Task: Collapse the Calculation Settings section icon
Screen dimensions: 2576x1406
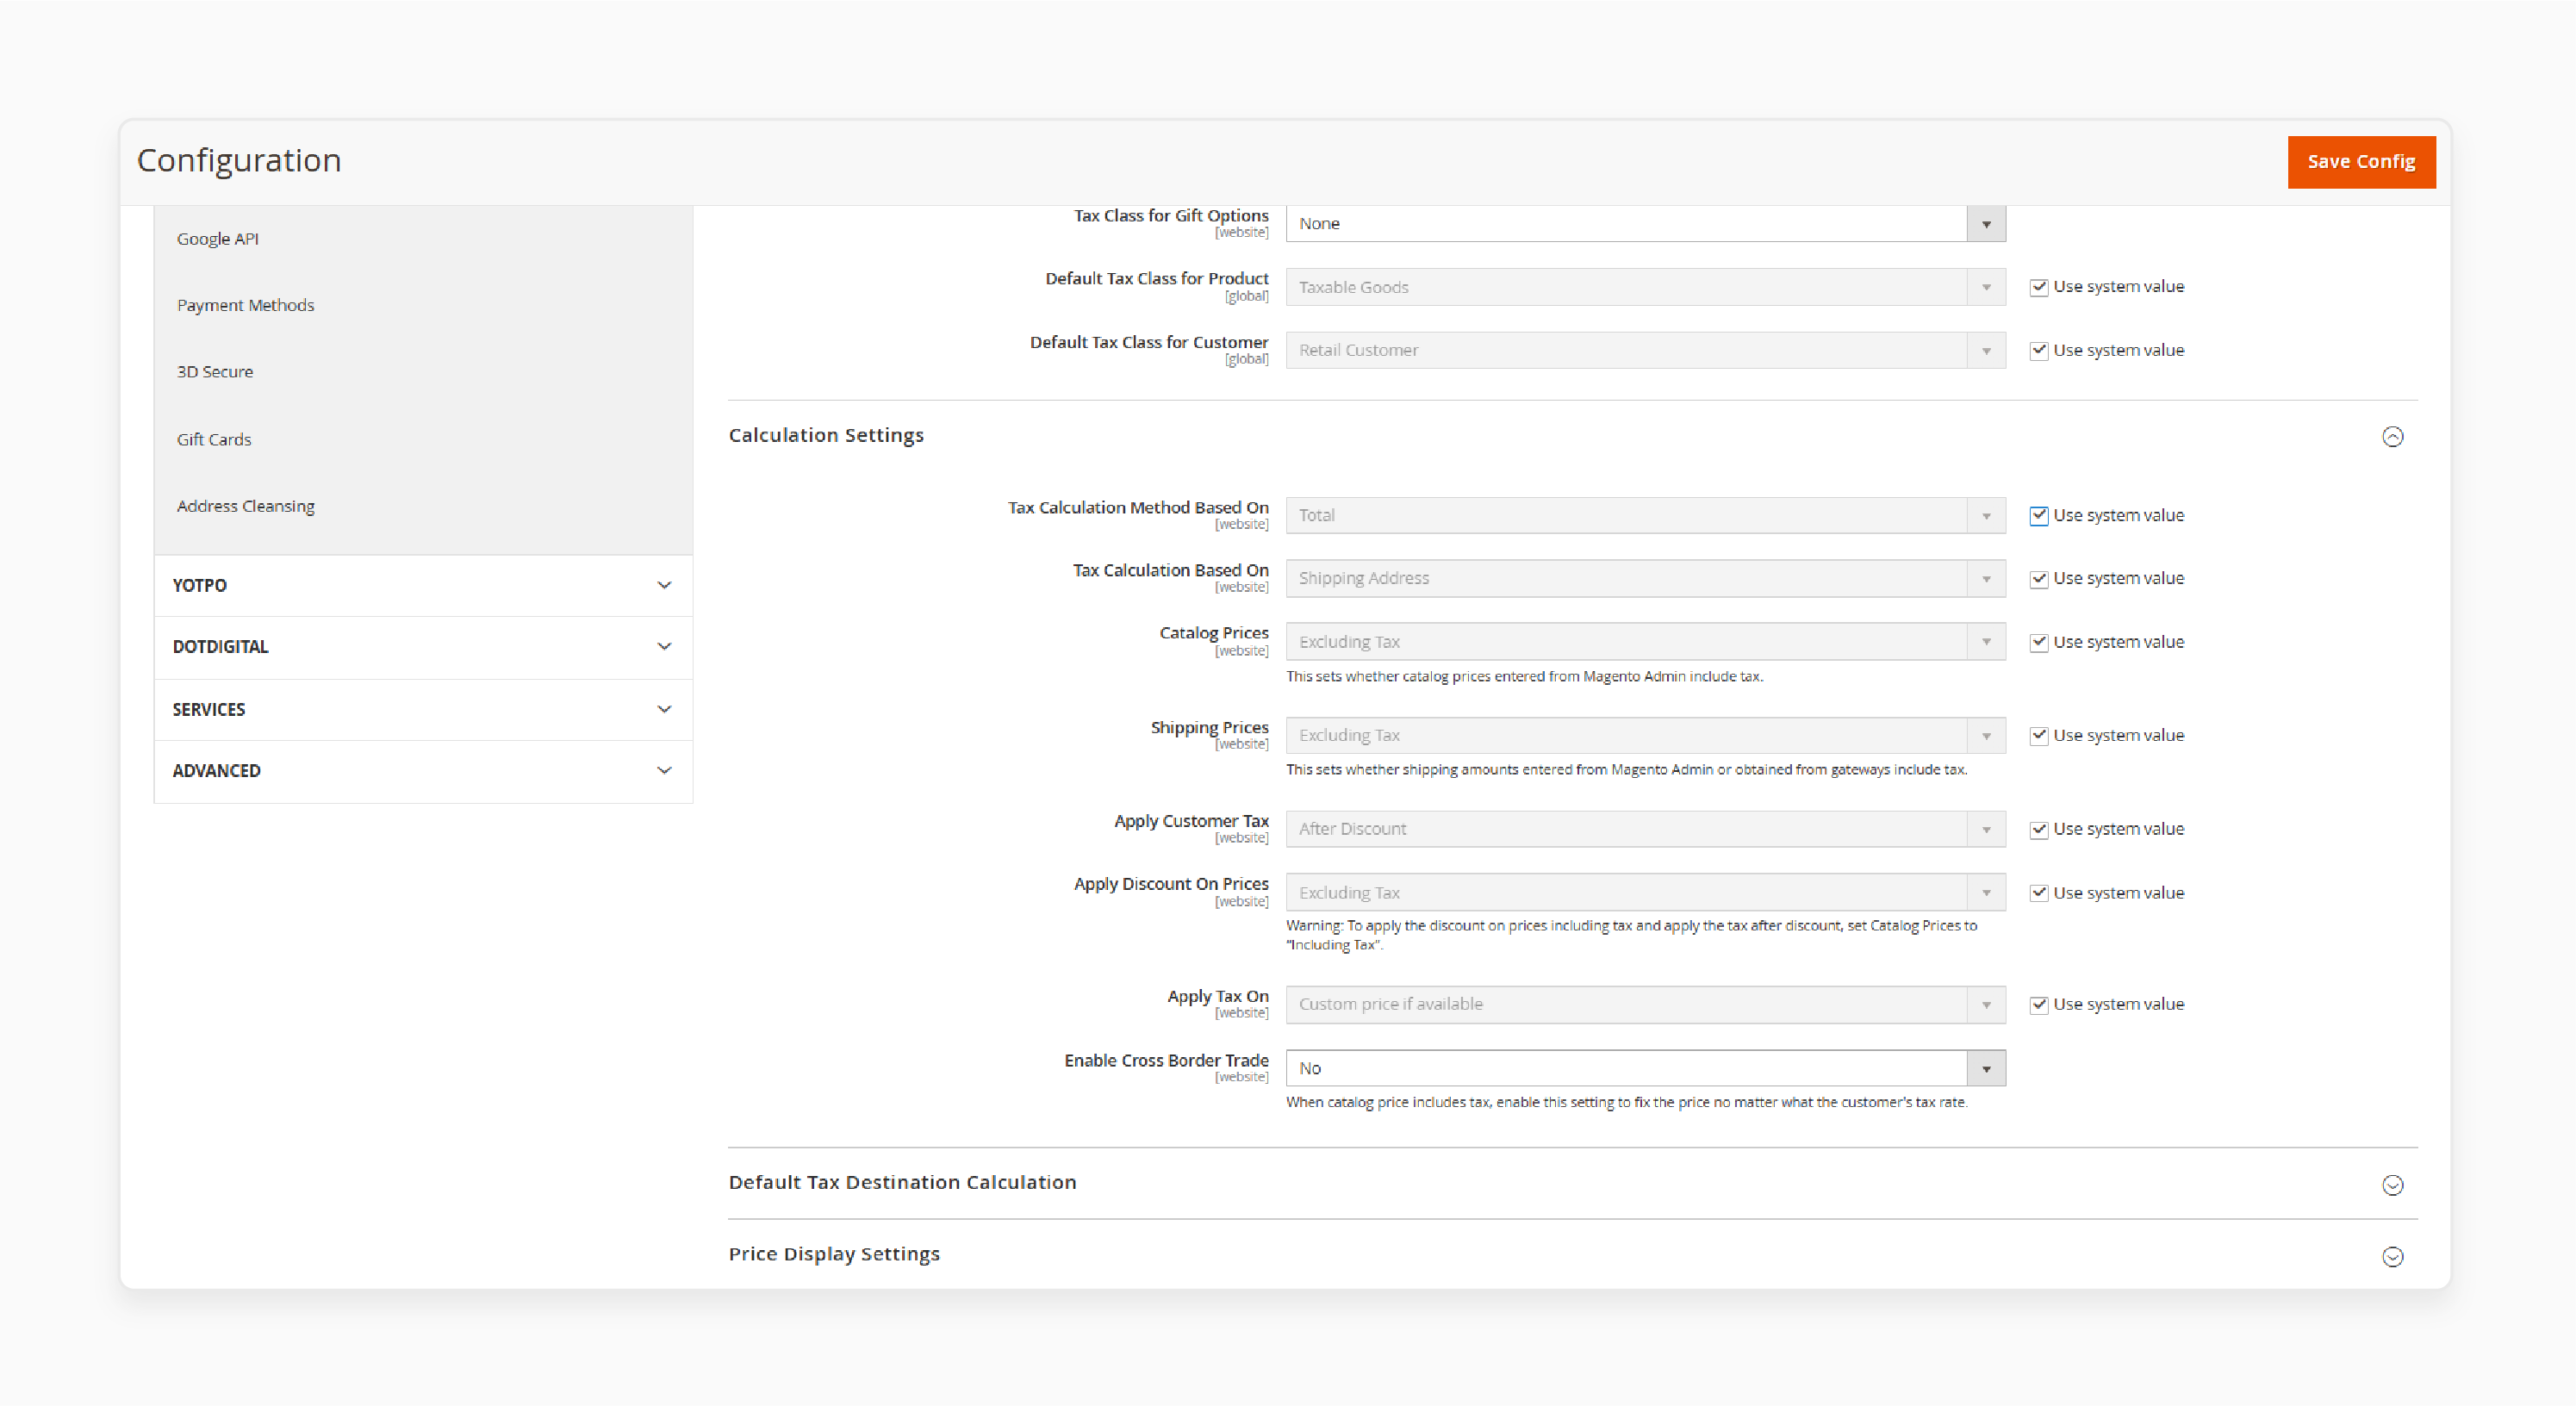Action: click(x=2392, y=437)
